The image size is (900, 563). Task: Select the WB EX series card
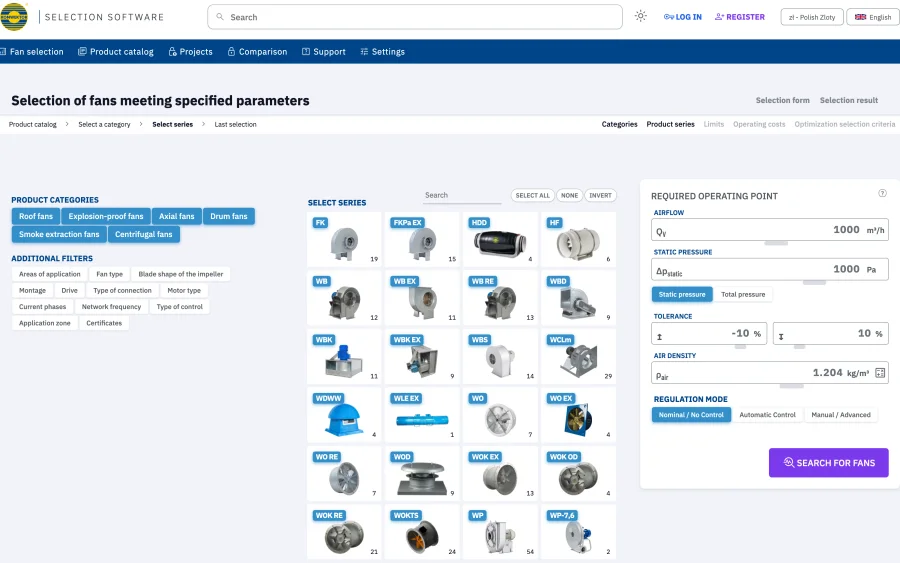pos(422,298)
